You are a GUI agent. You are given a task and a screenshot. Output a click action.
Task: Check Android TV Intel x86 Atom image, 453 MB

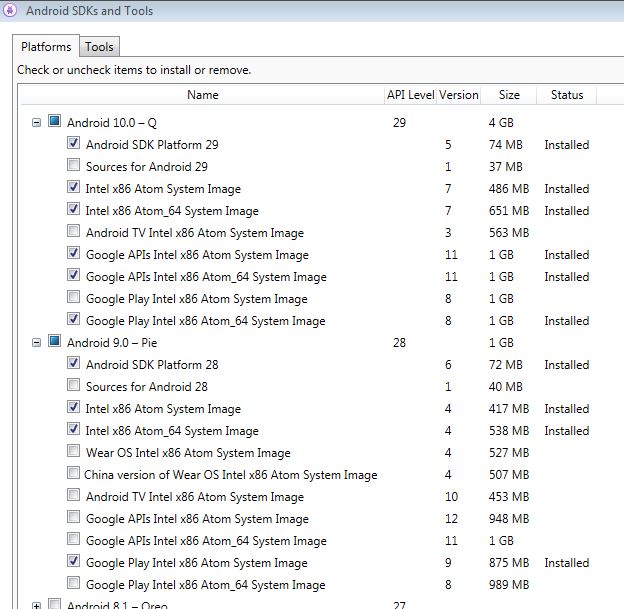[x=74, y=495]
